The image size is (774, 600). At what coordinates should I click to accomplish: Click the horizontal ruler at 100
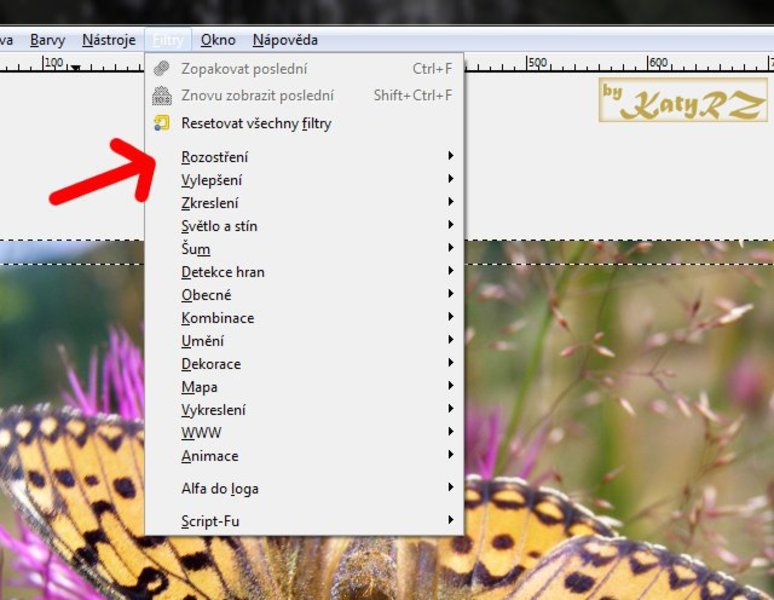coord(54,63)
